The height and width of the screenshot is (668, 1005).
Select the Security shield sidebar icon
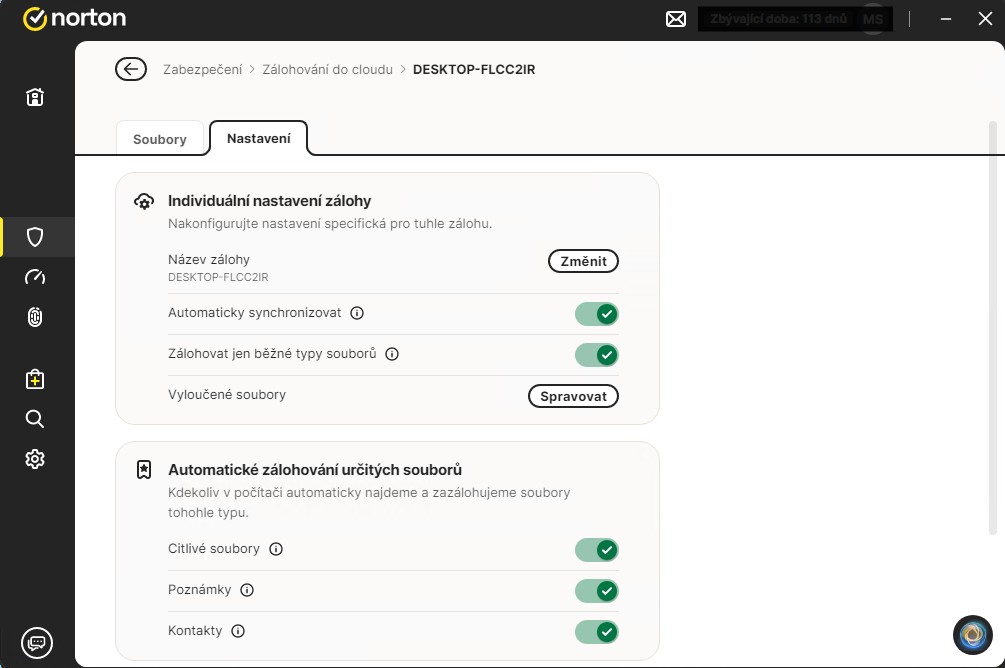[x=35, y=237]
